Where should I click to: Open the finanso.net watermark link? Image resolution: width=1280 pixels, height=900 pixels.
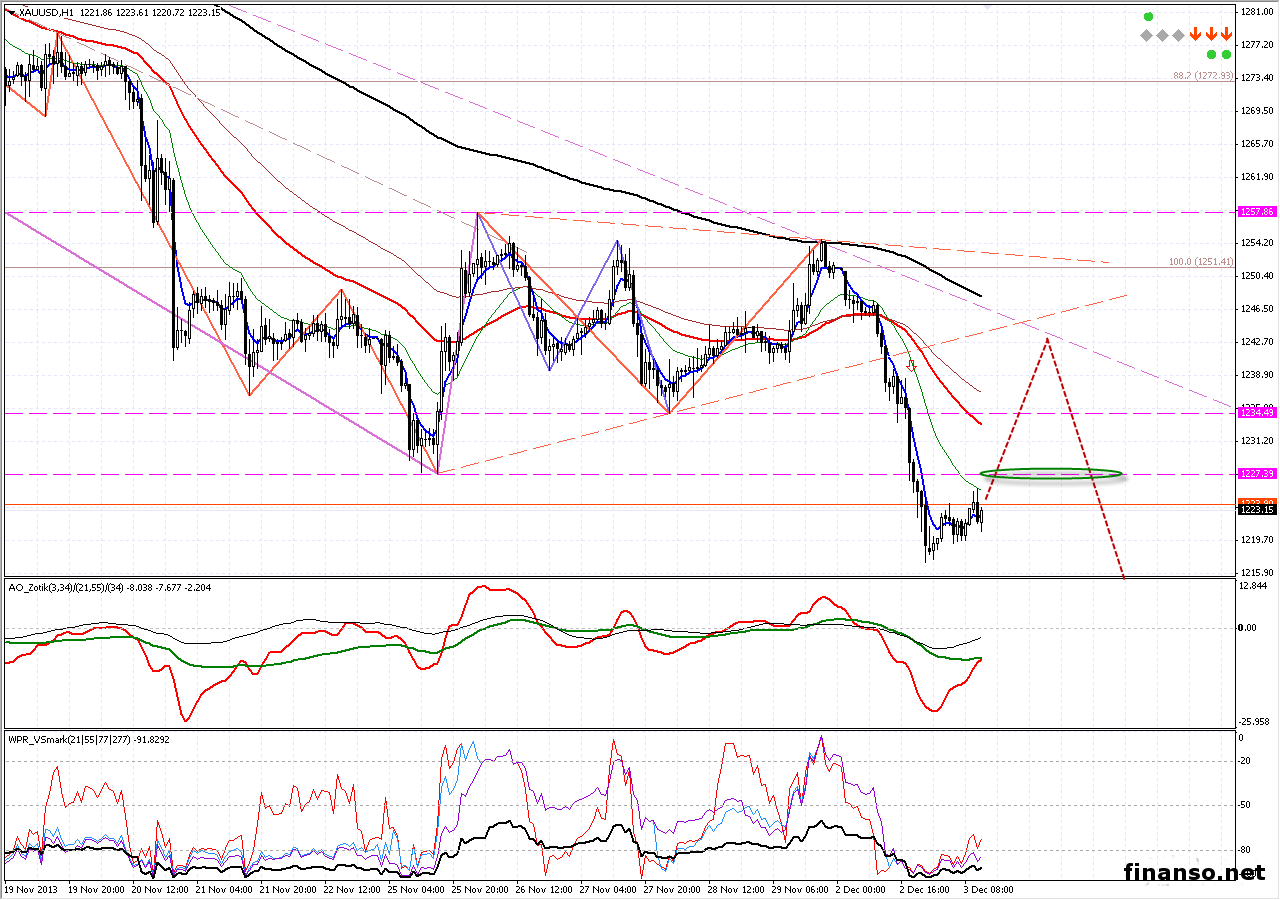coord(1193,872)
